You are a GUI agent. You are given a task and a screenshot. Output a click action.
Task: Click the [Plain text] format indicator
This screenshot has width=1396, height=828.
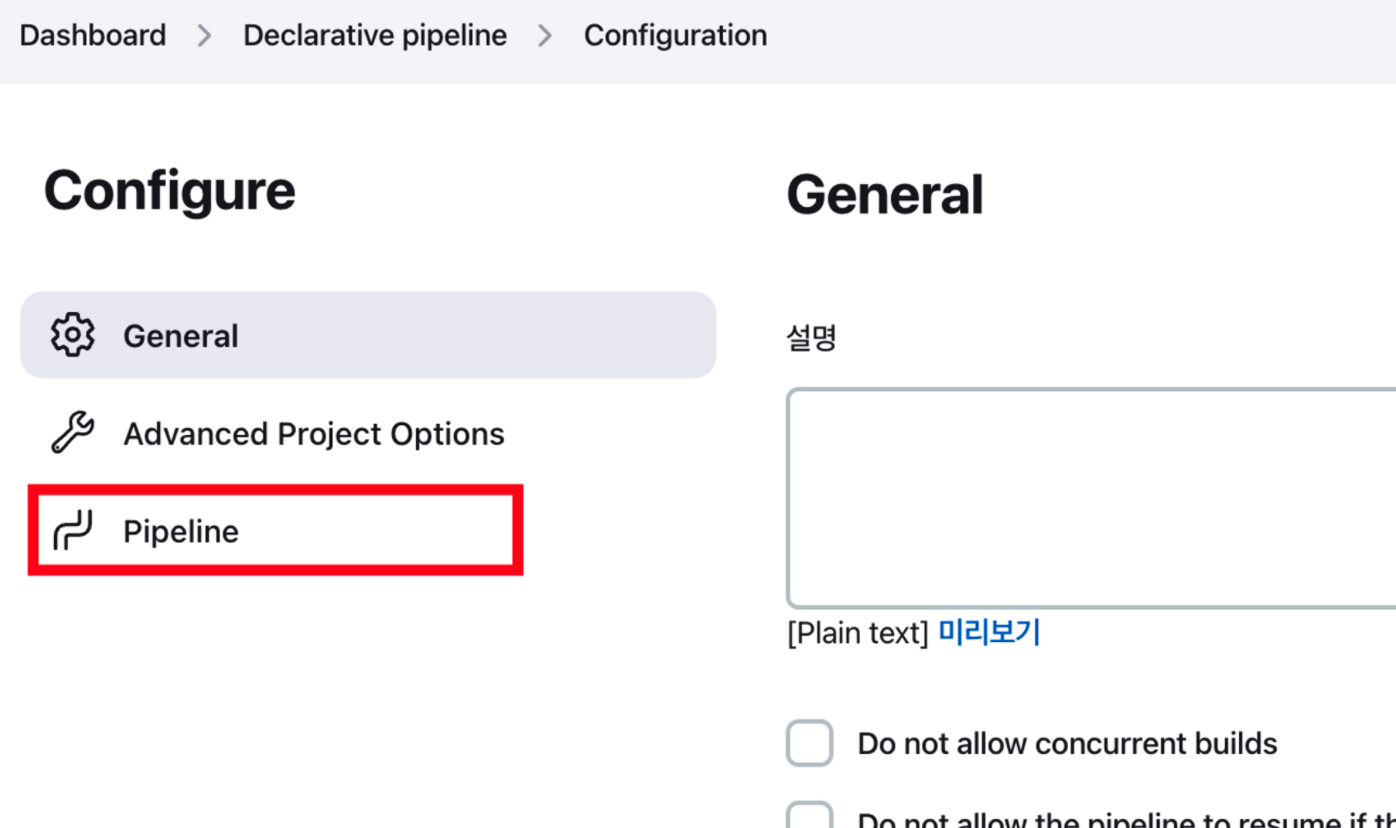pos(858,633)
